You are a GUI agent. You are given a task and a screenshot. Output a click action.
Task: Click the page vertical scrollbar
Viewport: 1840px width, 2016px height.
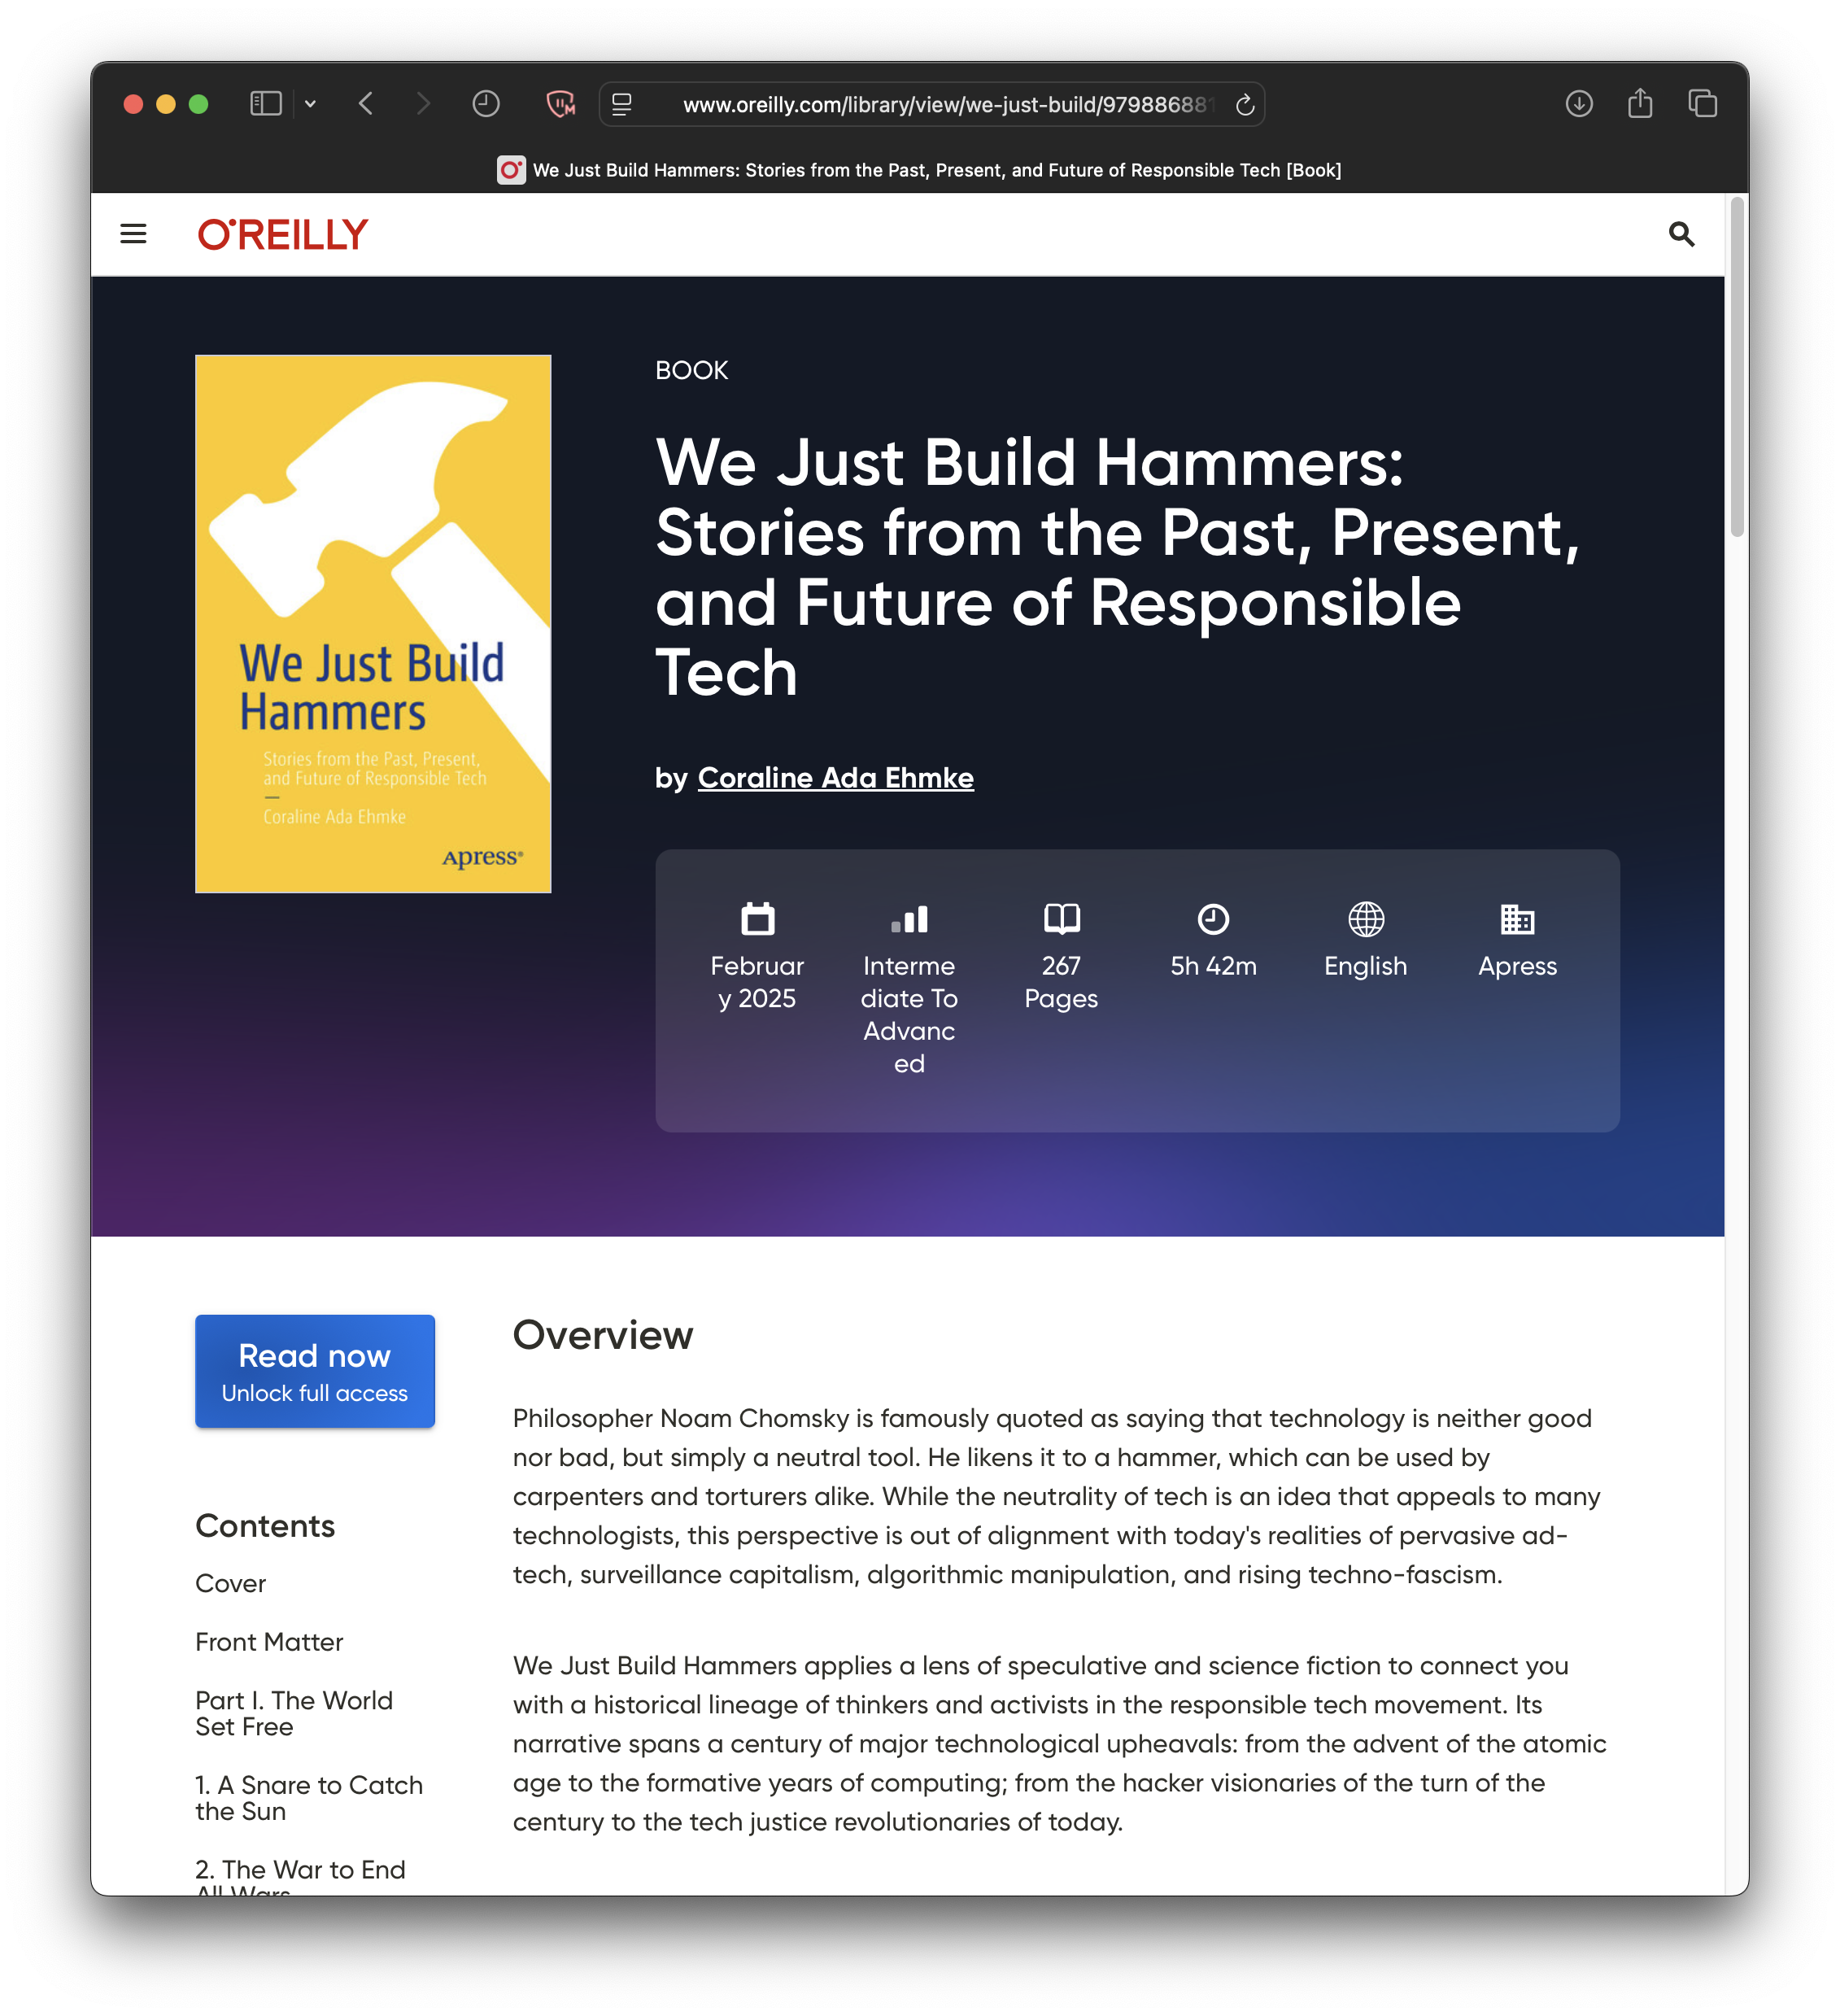[1737, 366]
